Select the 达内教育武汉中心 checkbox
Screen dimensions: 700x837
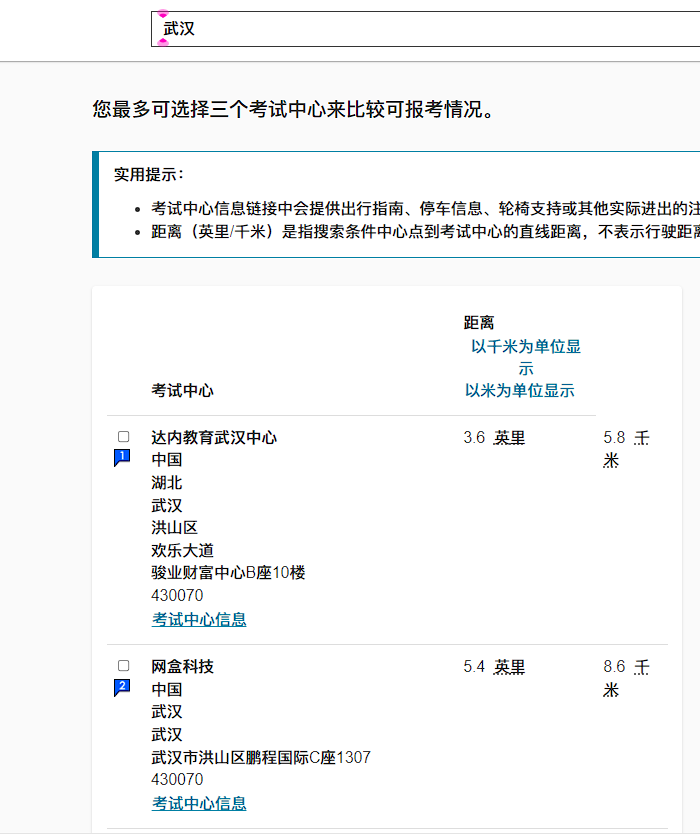(124, 437)
